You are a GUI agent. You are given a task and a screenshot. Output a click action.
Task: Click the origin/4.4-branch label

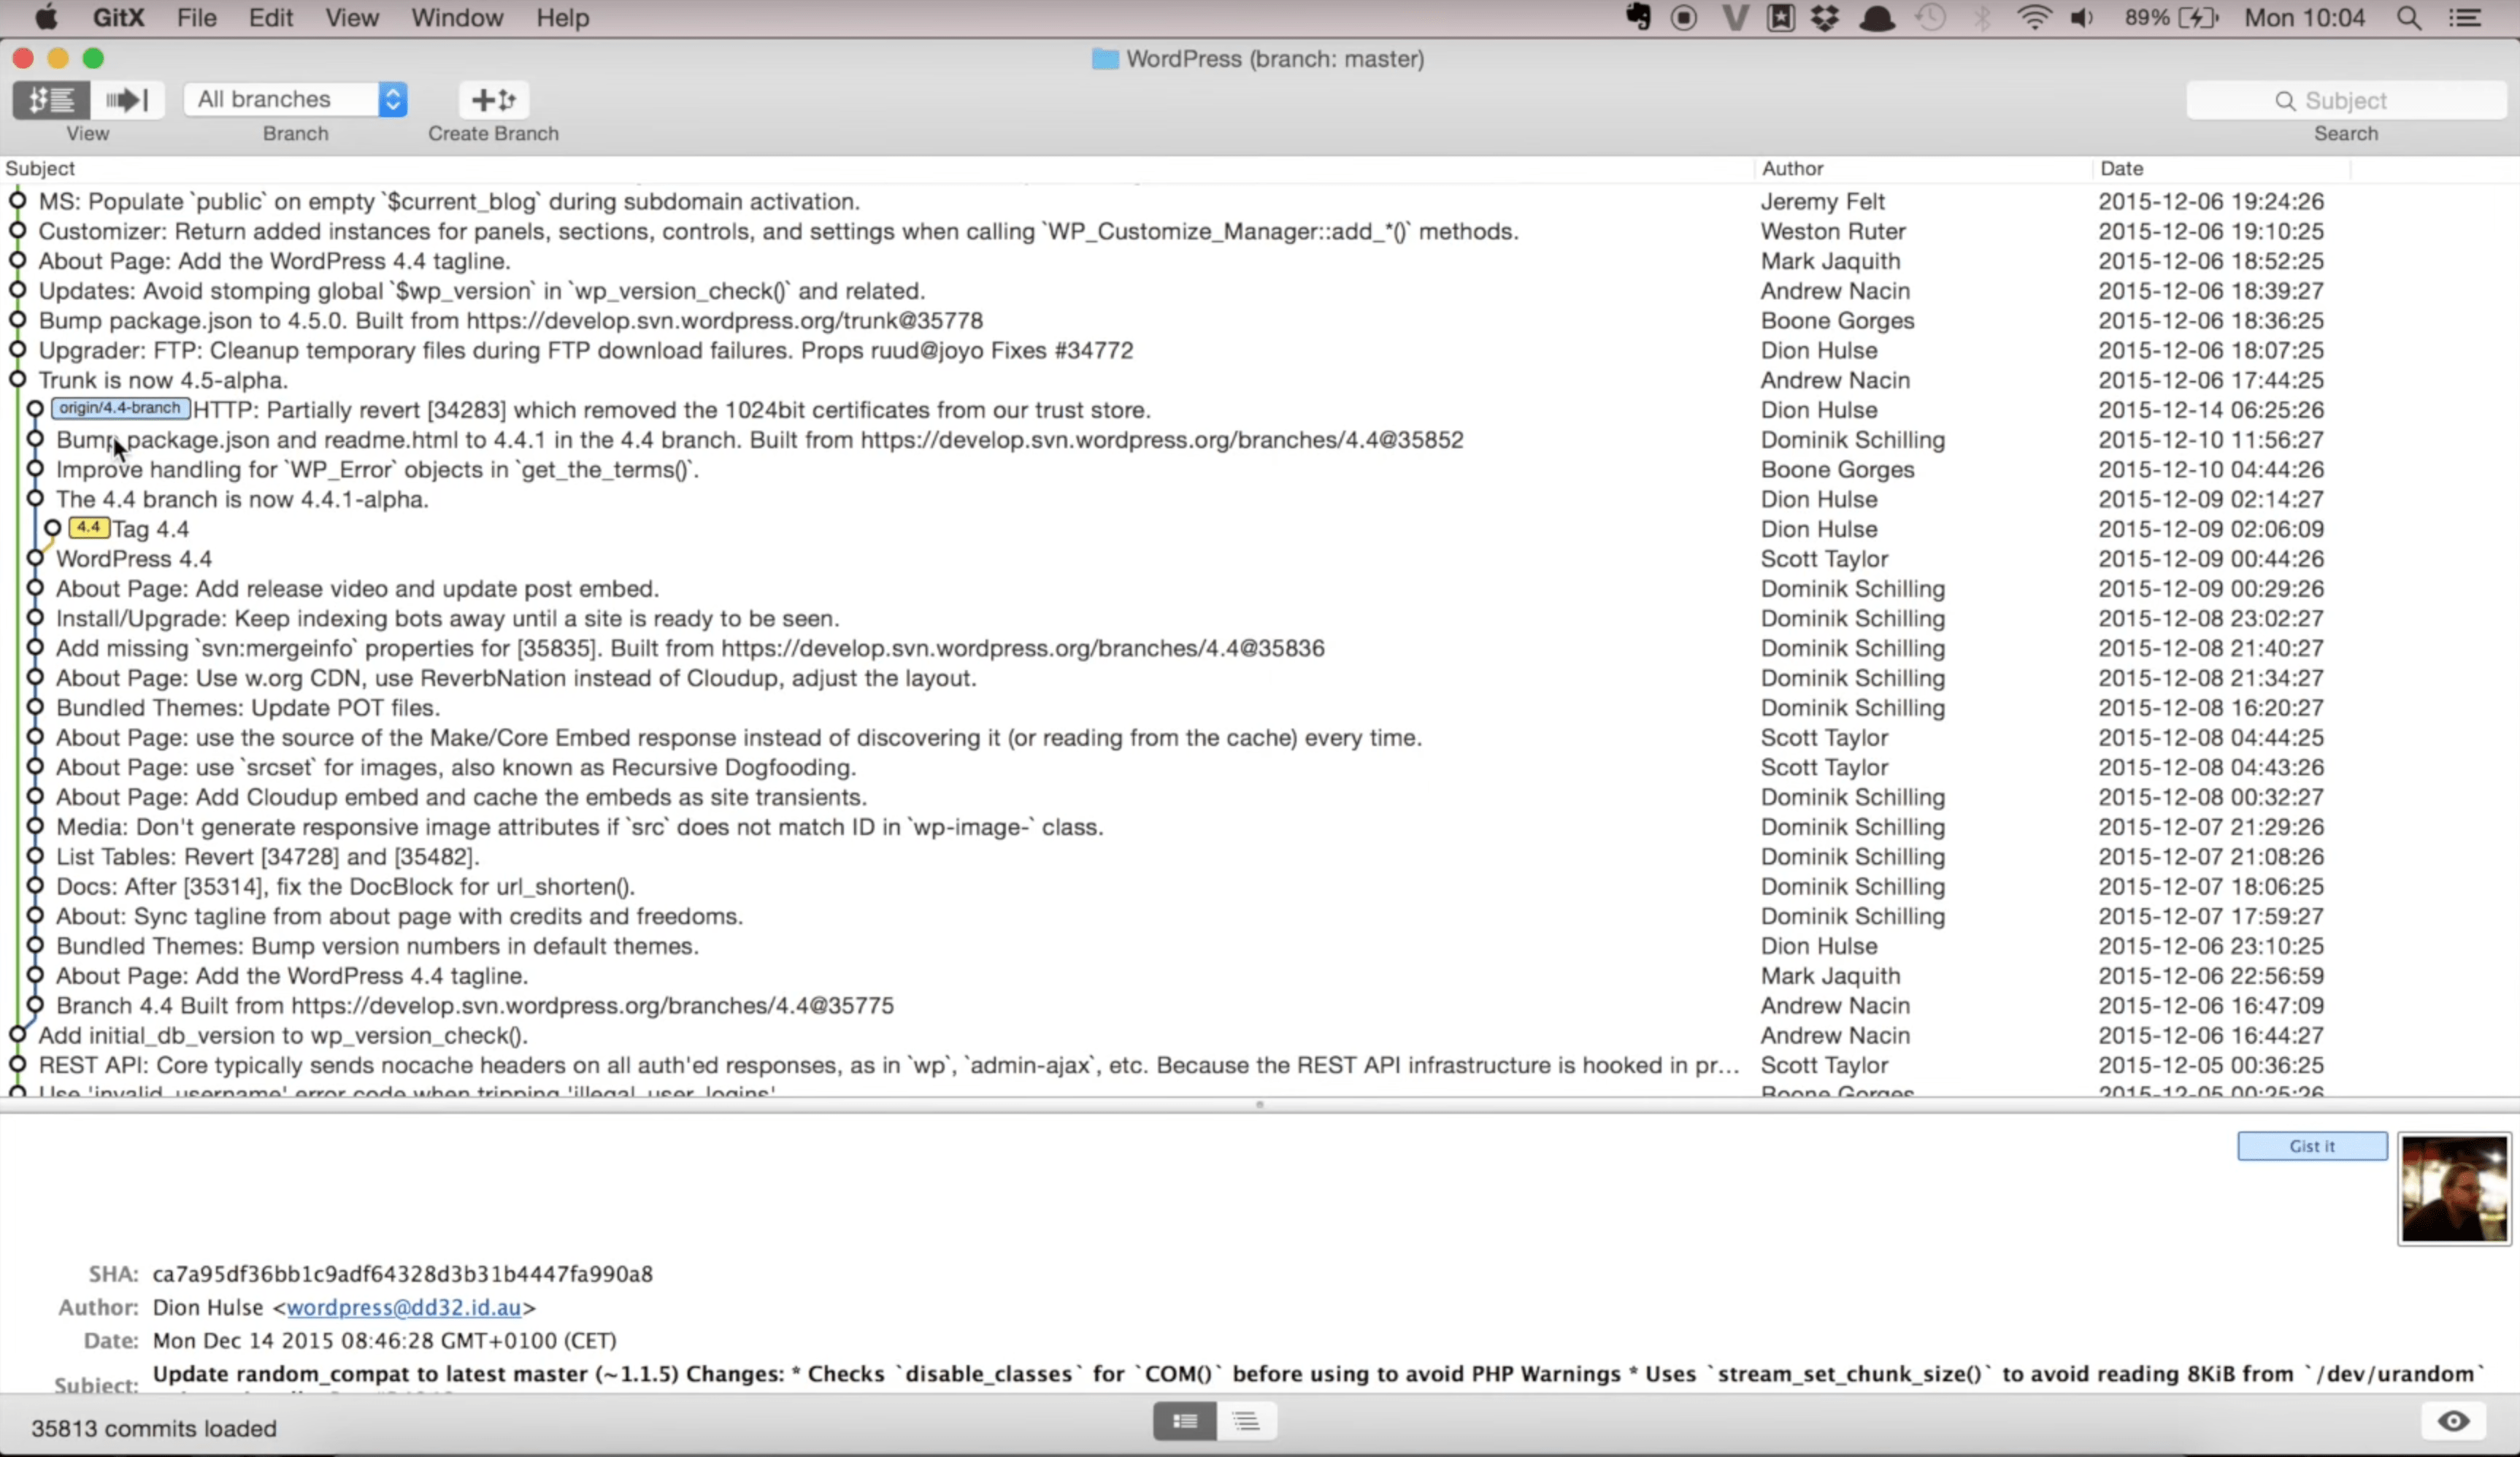pyautogui.click(x=120, y=408)
